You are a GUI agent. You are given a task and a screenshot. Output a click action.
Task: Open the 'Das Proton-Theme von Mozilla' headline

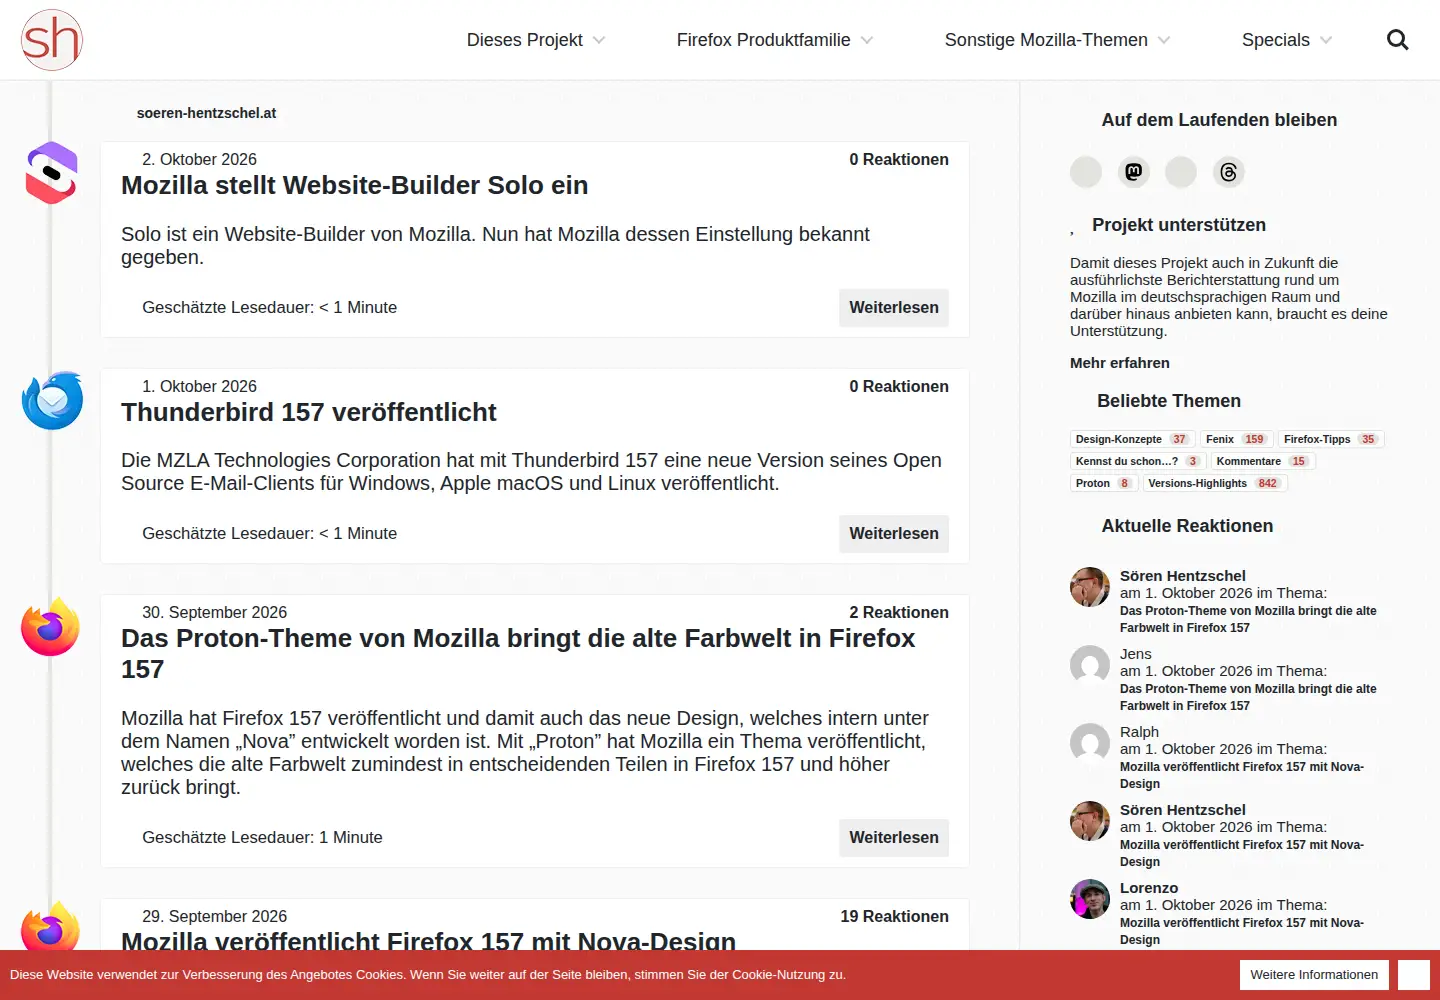518,654
